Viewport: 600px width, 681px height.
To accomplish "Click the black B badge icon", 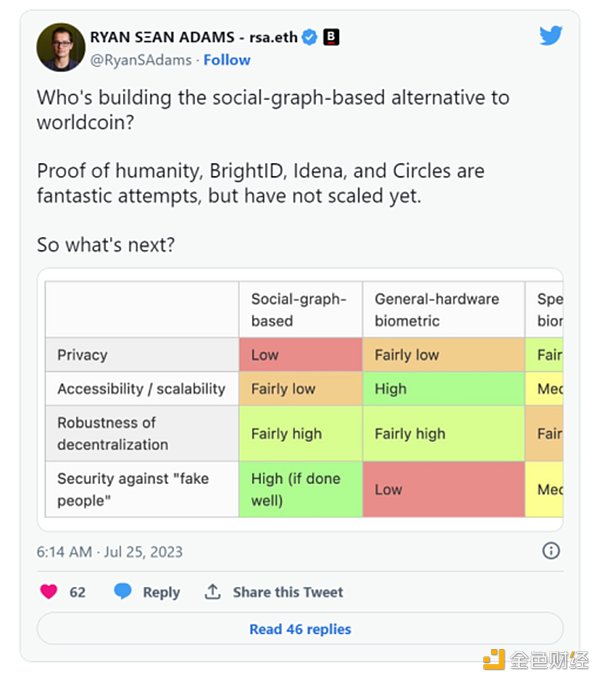I will coord(331,37).
